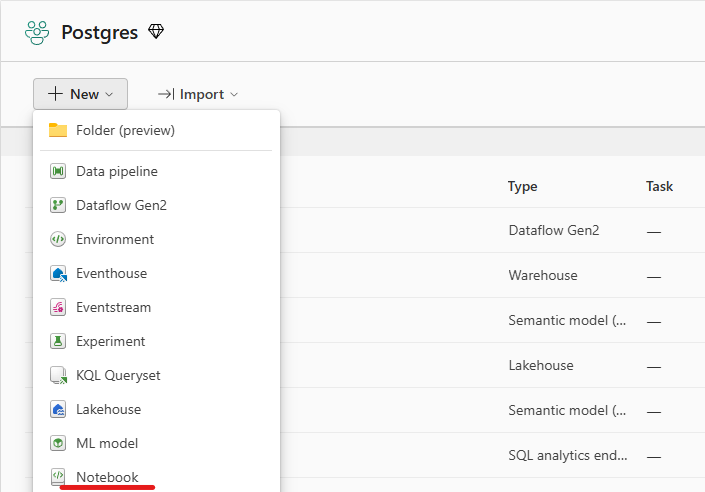705x492 pixels.
Task: Create a new Notebook from menu
Action: (156, 477)
